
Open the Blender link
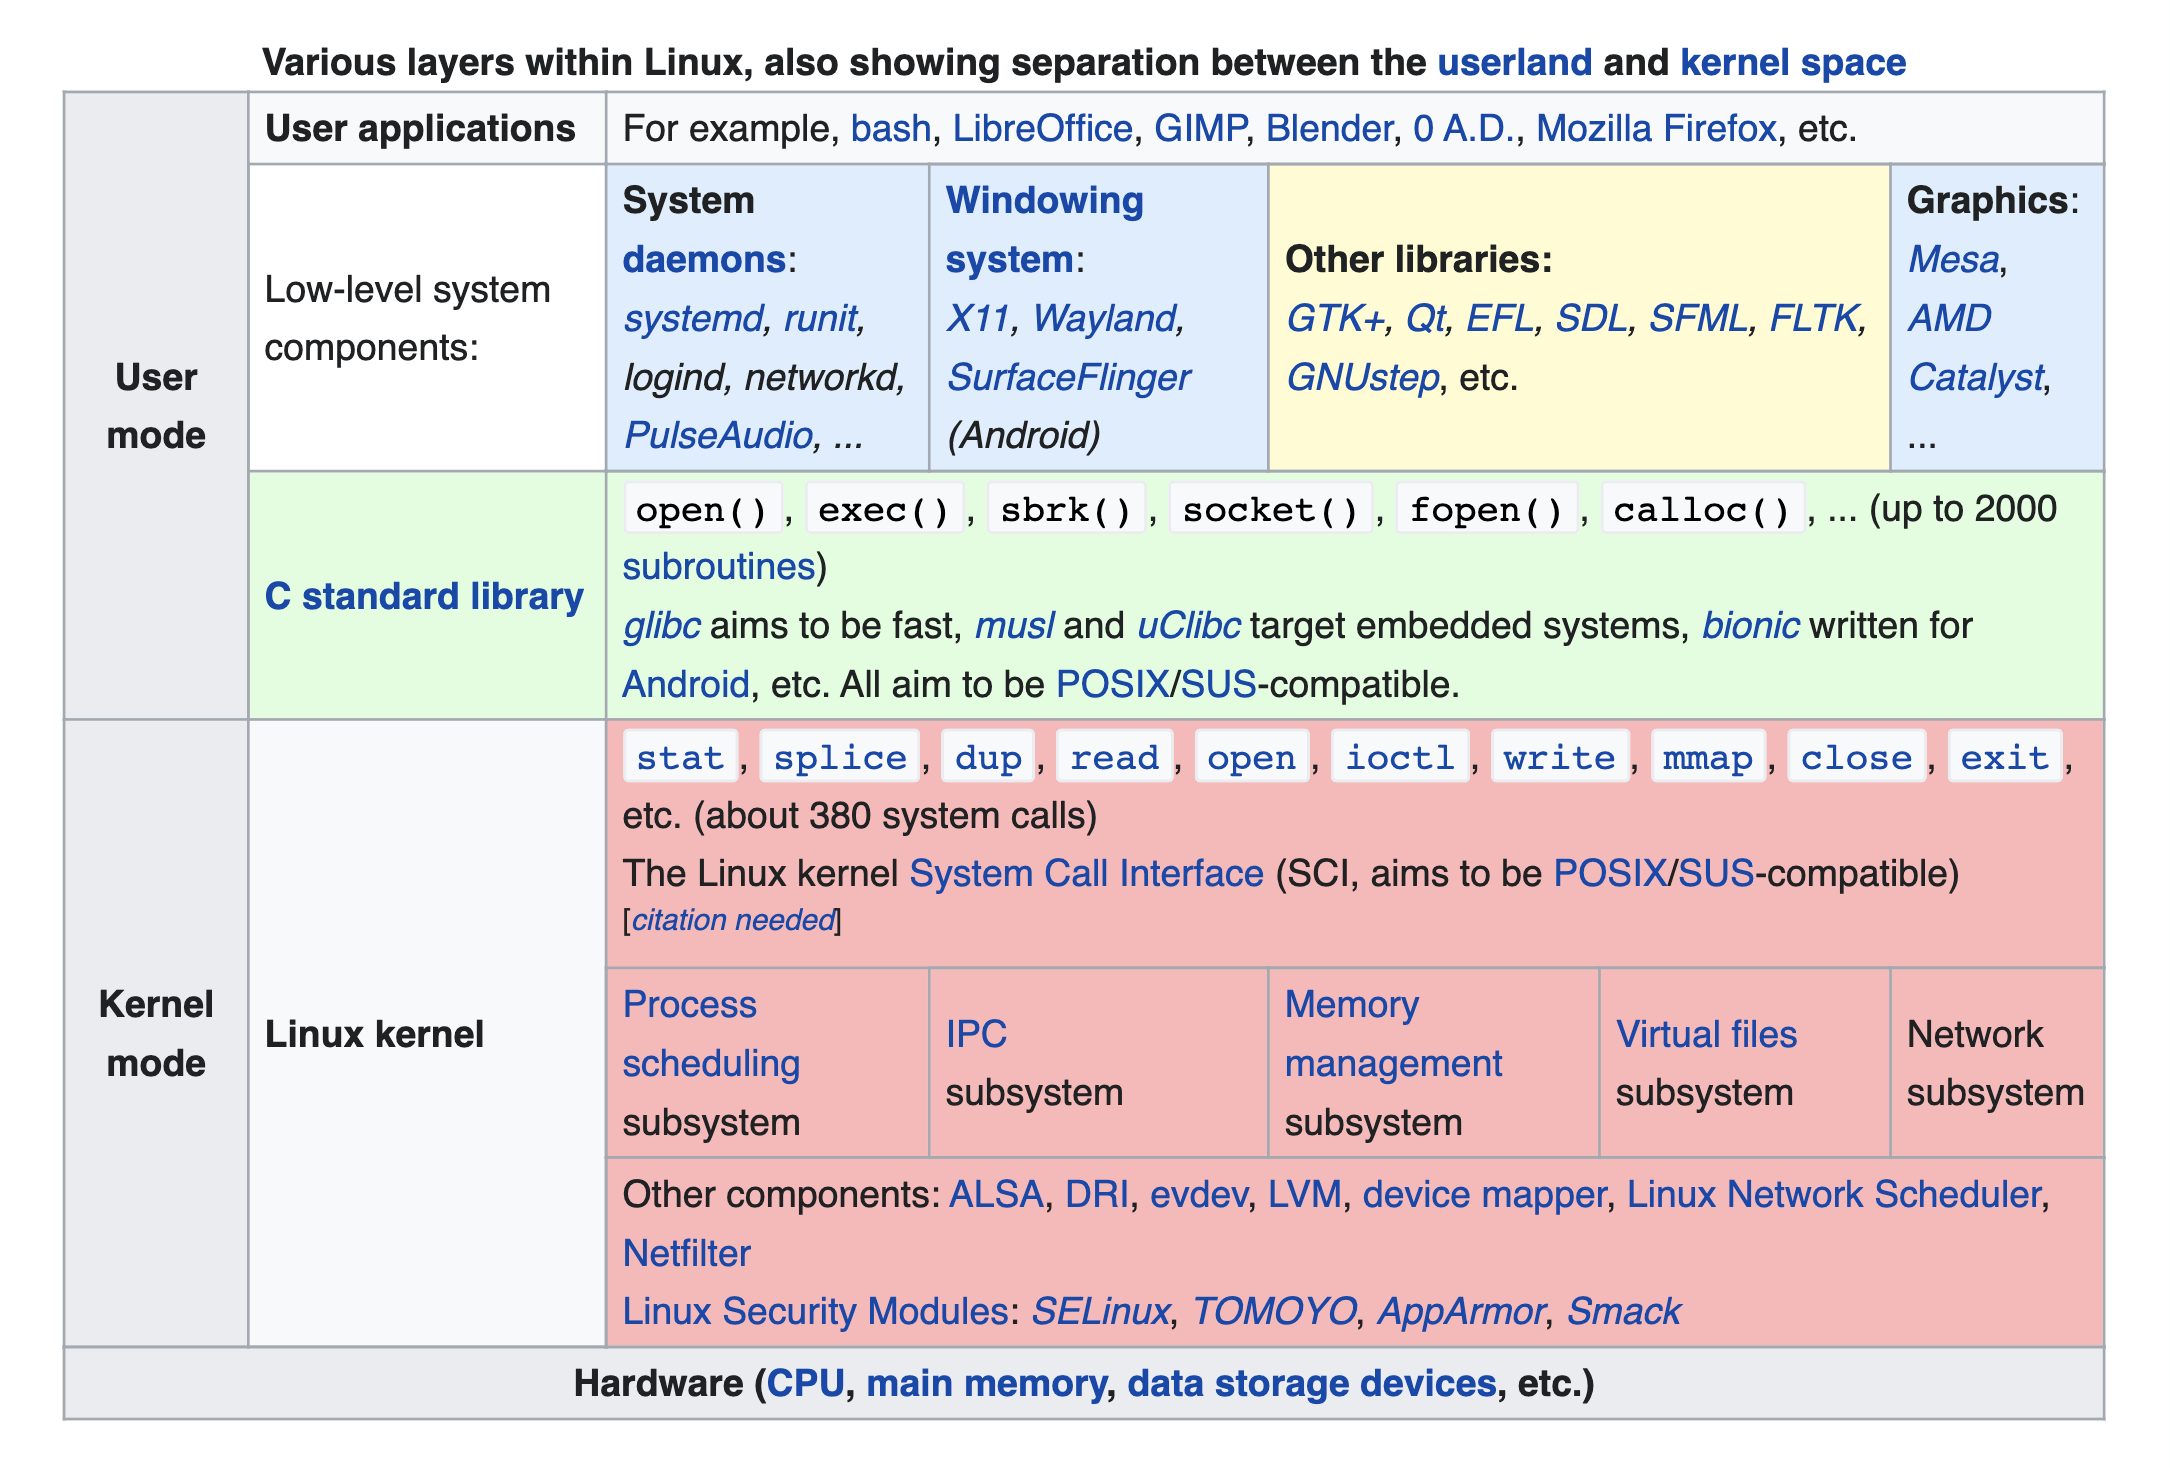pos(1329,128)
